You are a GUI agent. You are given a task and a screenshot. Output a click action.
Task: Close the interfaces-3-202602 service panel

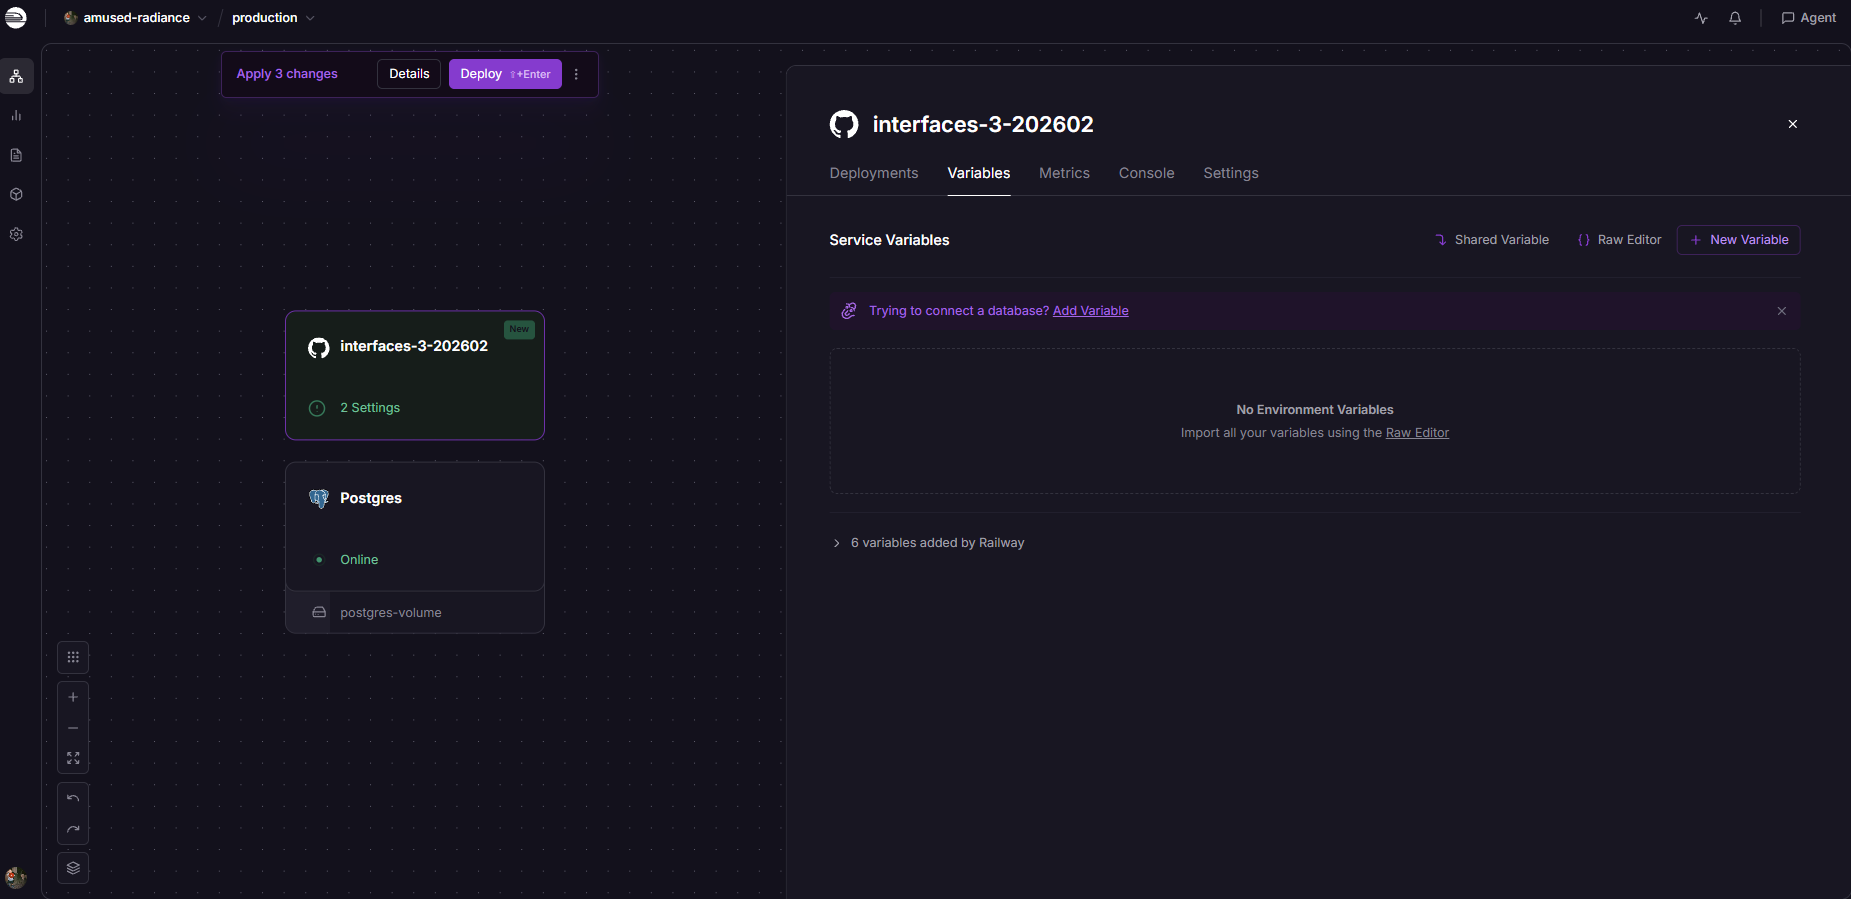click(1793, 124)
